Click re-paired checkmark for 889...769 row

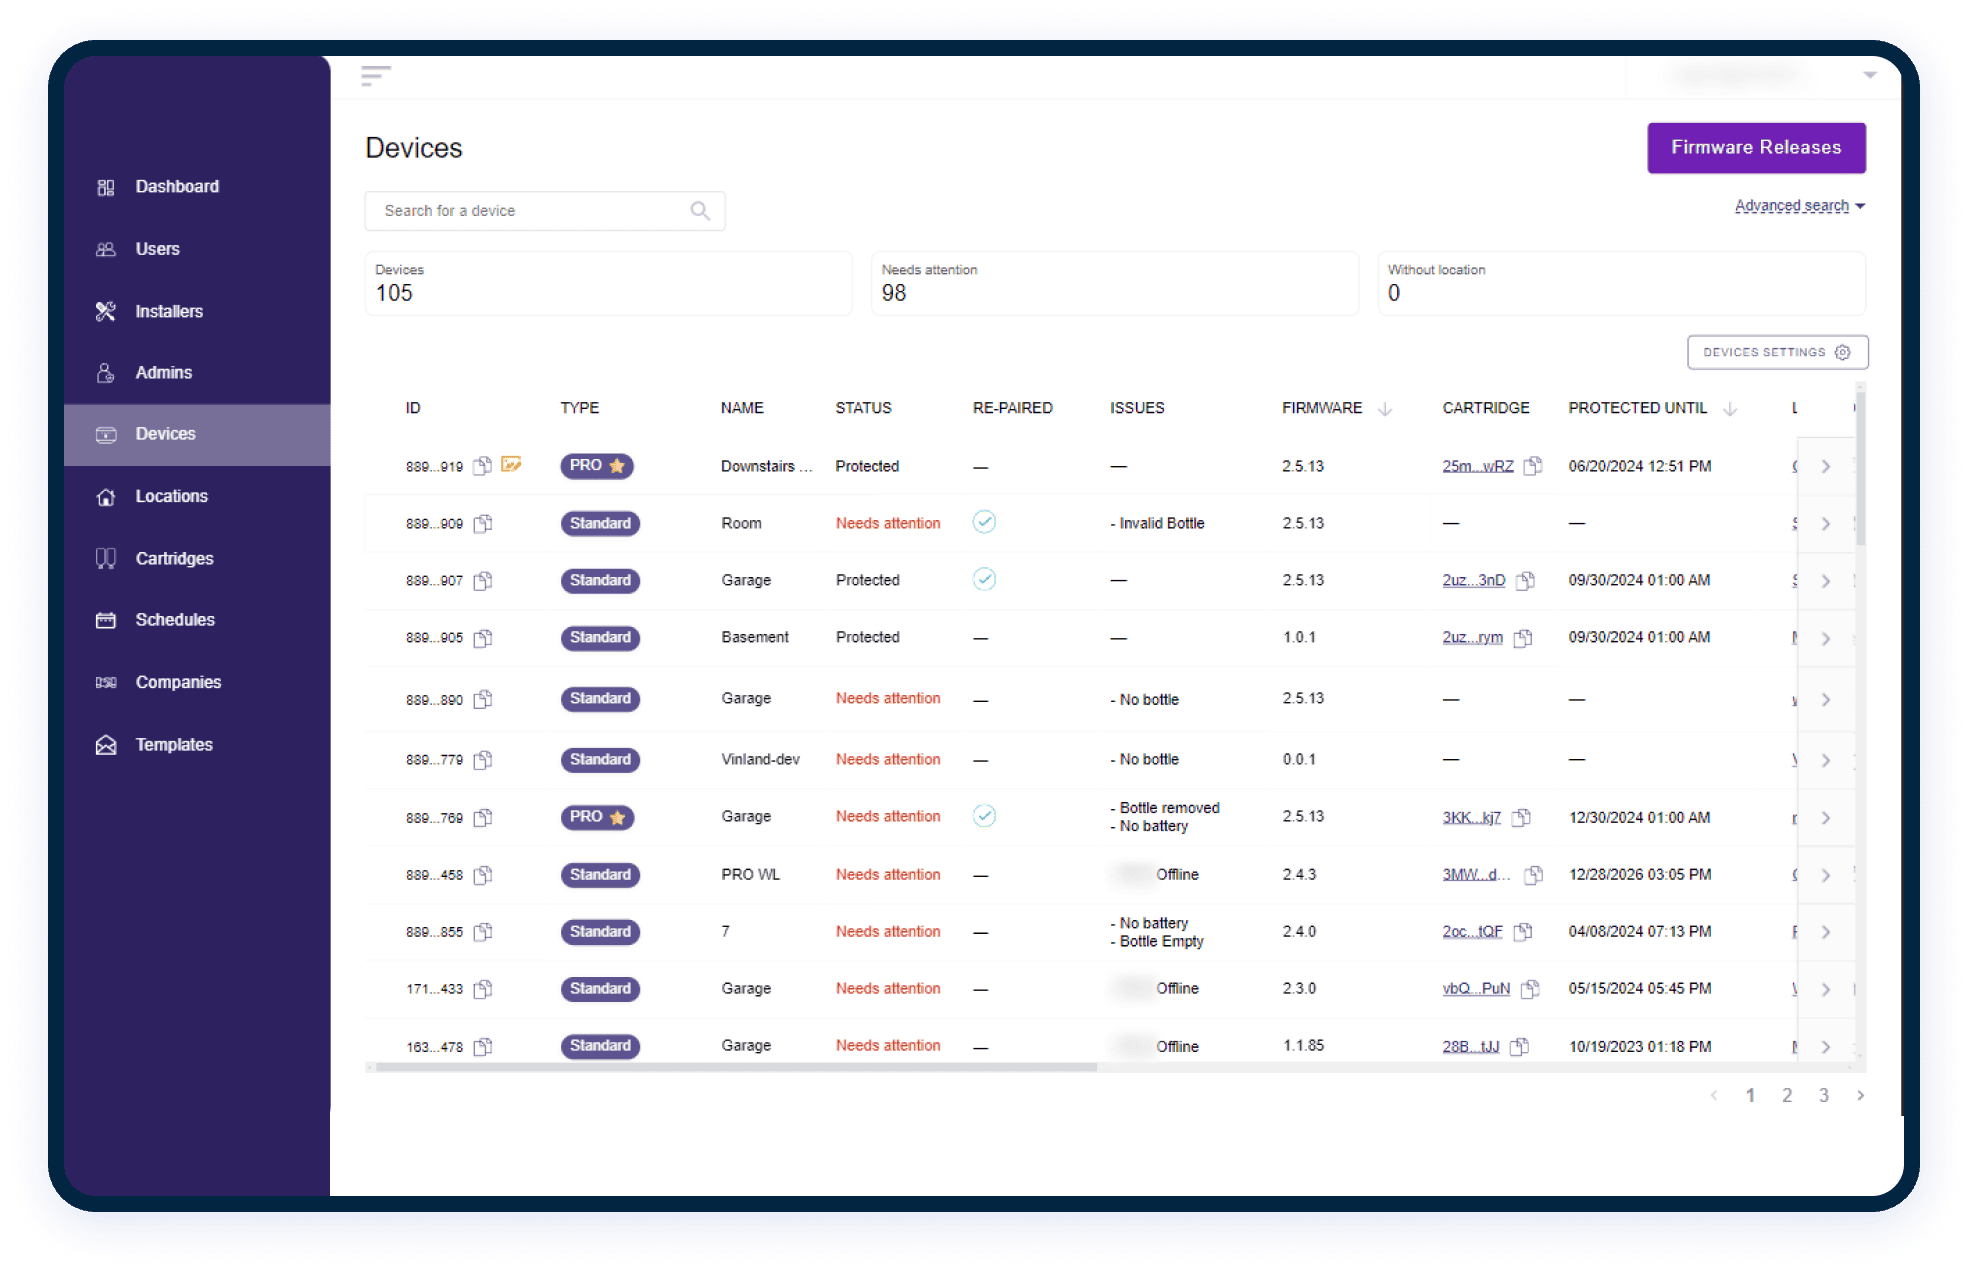(x=984, y=816)
